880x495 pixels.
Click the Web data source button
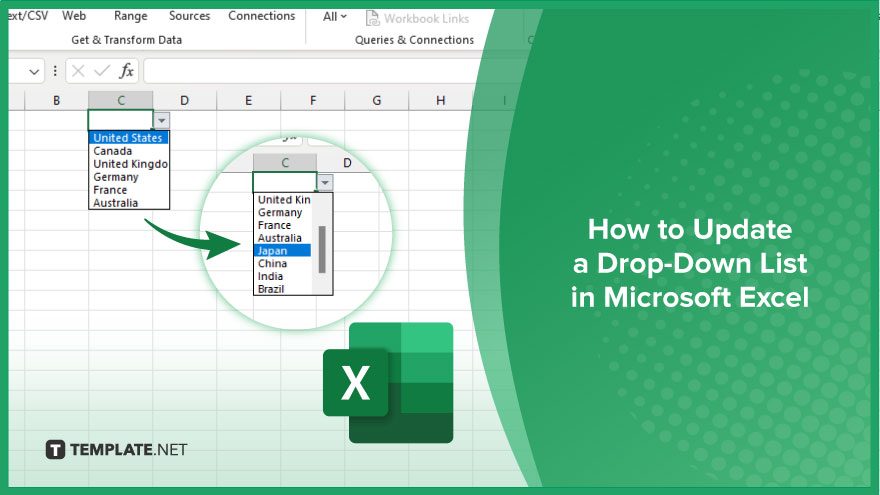74,16
